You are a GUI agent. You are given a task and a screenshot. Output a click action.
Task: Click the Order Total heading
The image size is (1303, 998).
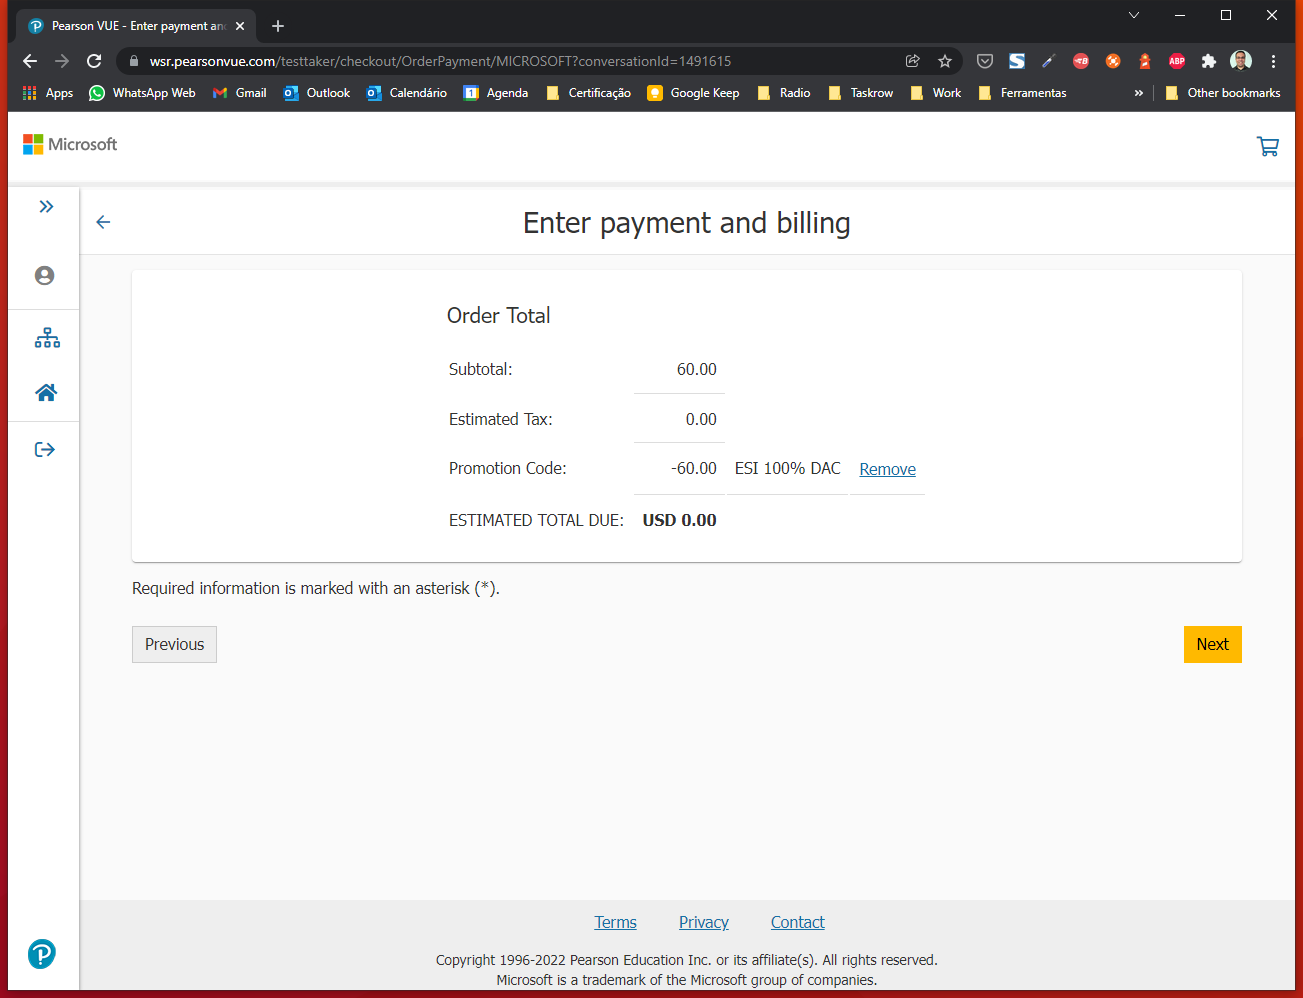pos(498,315)
